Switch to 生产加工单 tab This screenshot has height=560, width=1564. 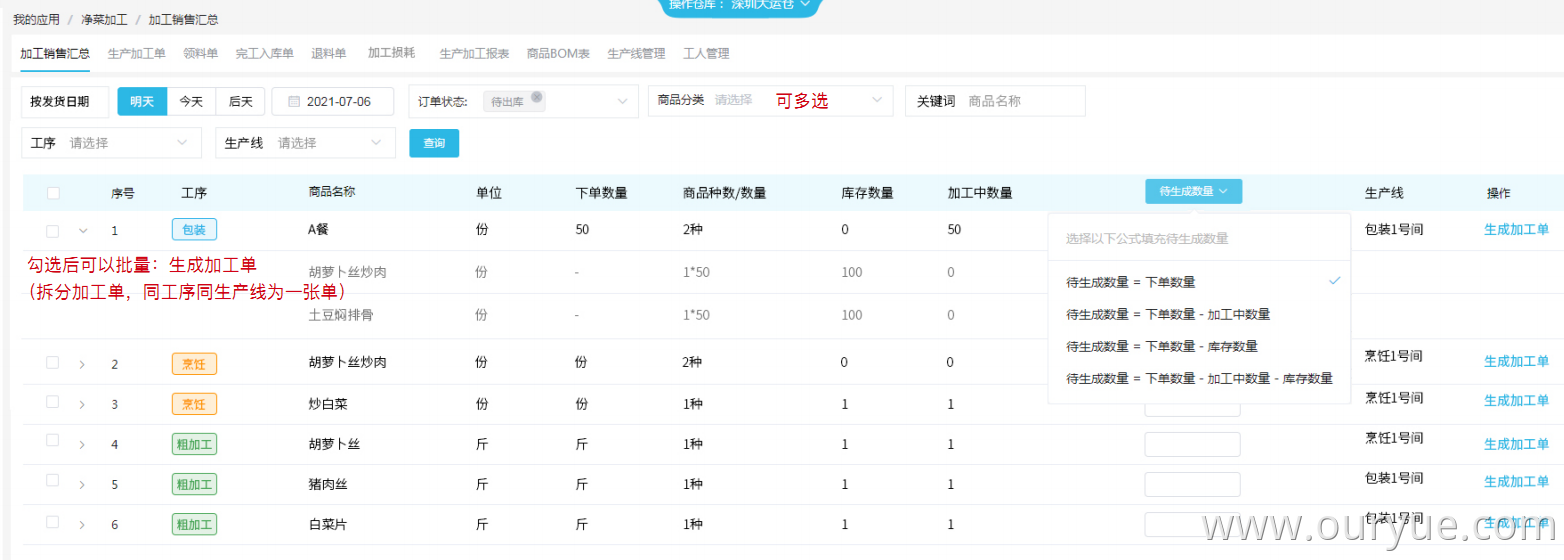(137, 54)
